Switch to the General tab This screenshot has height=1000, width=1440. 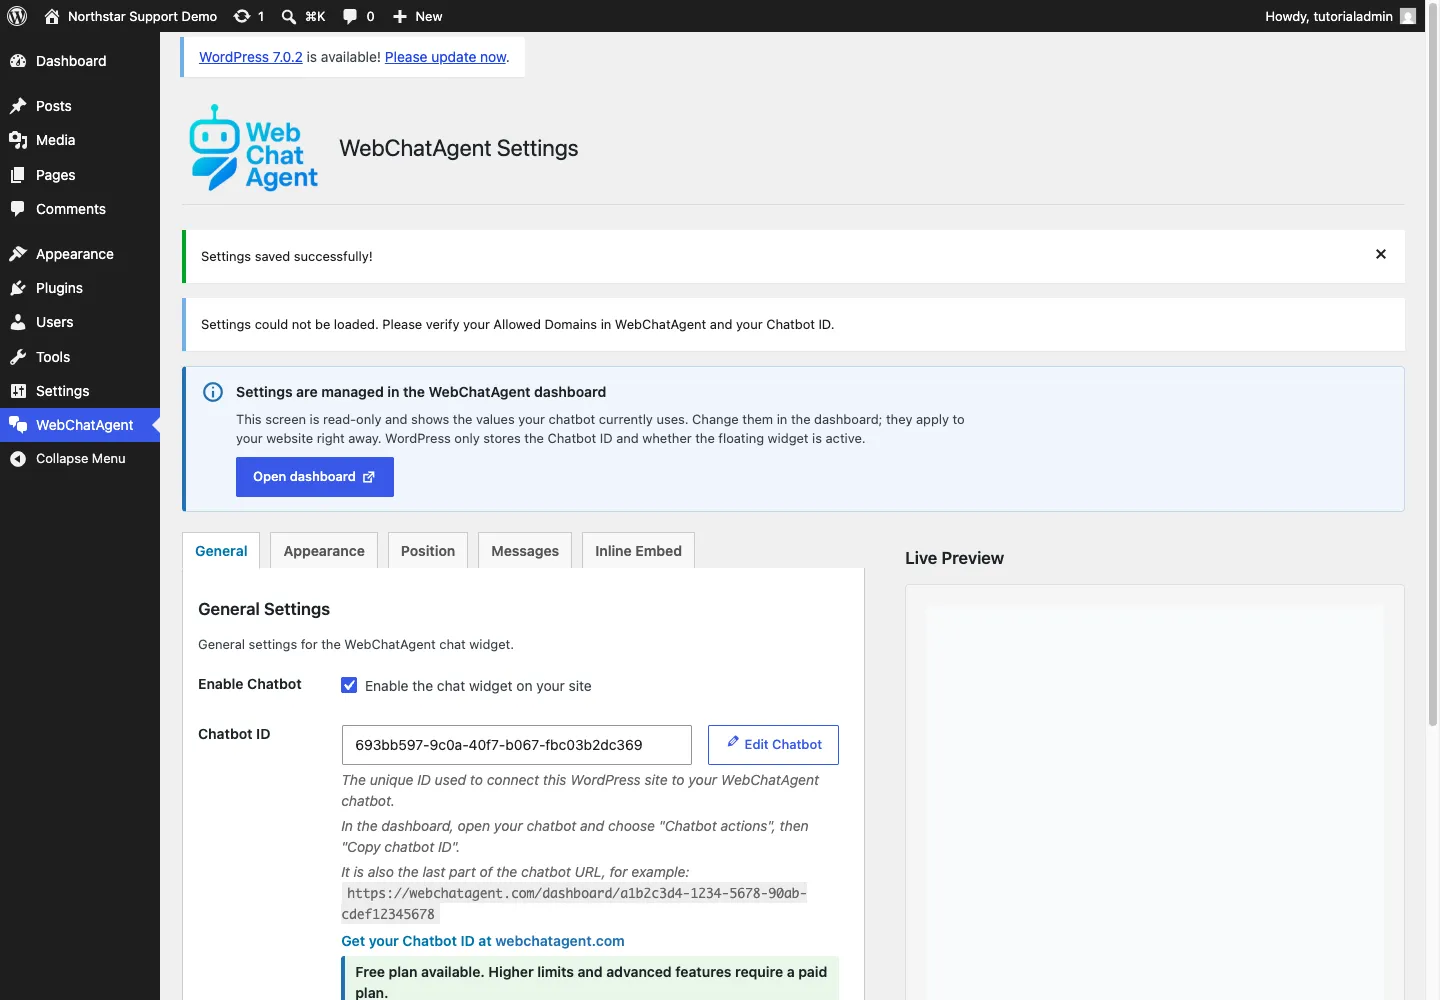[221, 551]
